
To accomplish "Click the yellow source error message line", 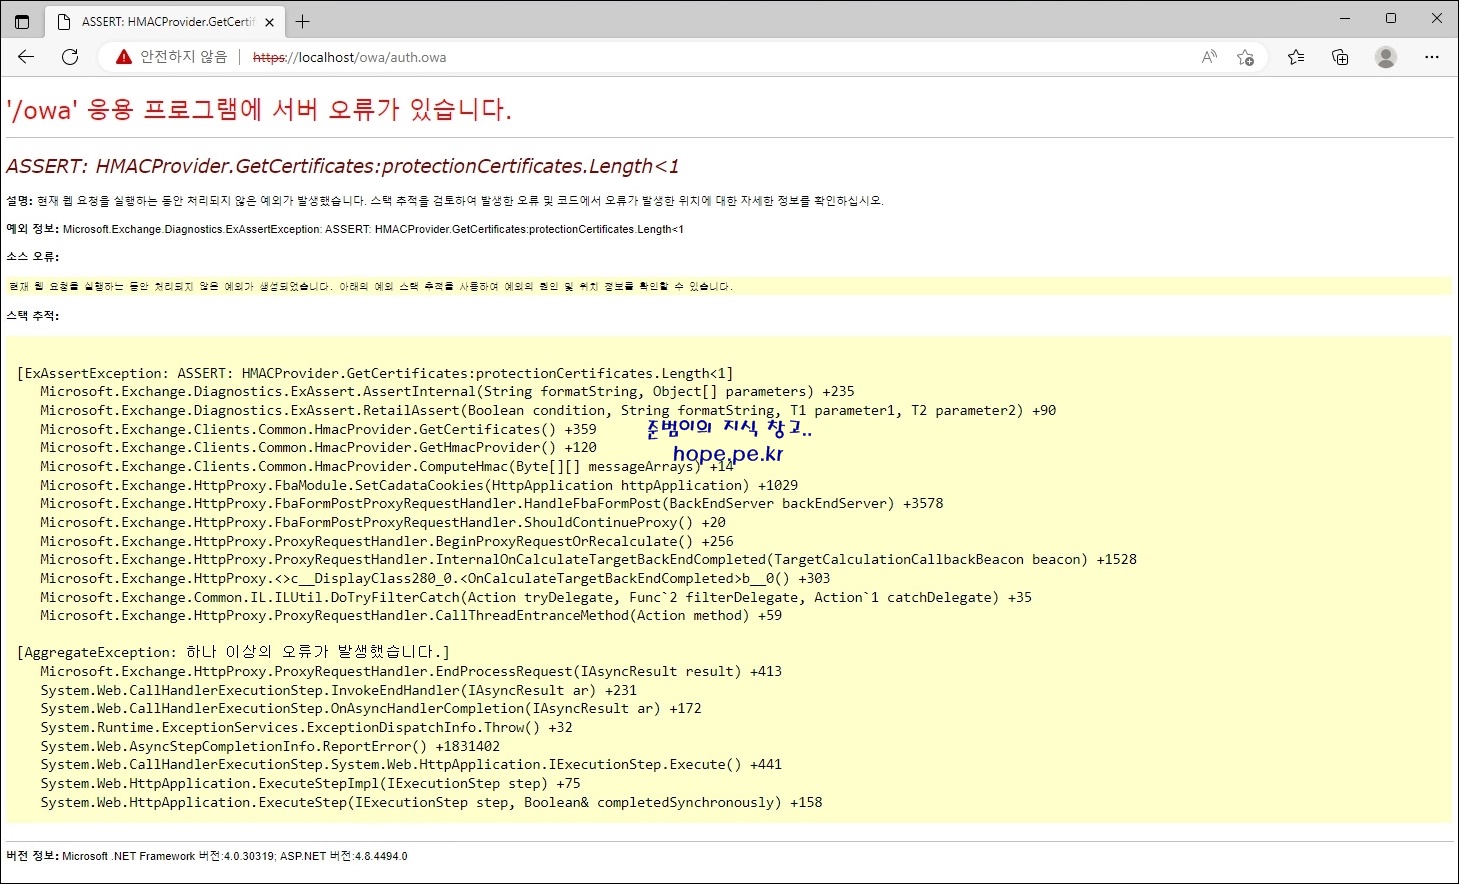I will pyautogui.click(x=728, y=286).
